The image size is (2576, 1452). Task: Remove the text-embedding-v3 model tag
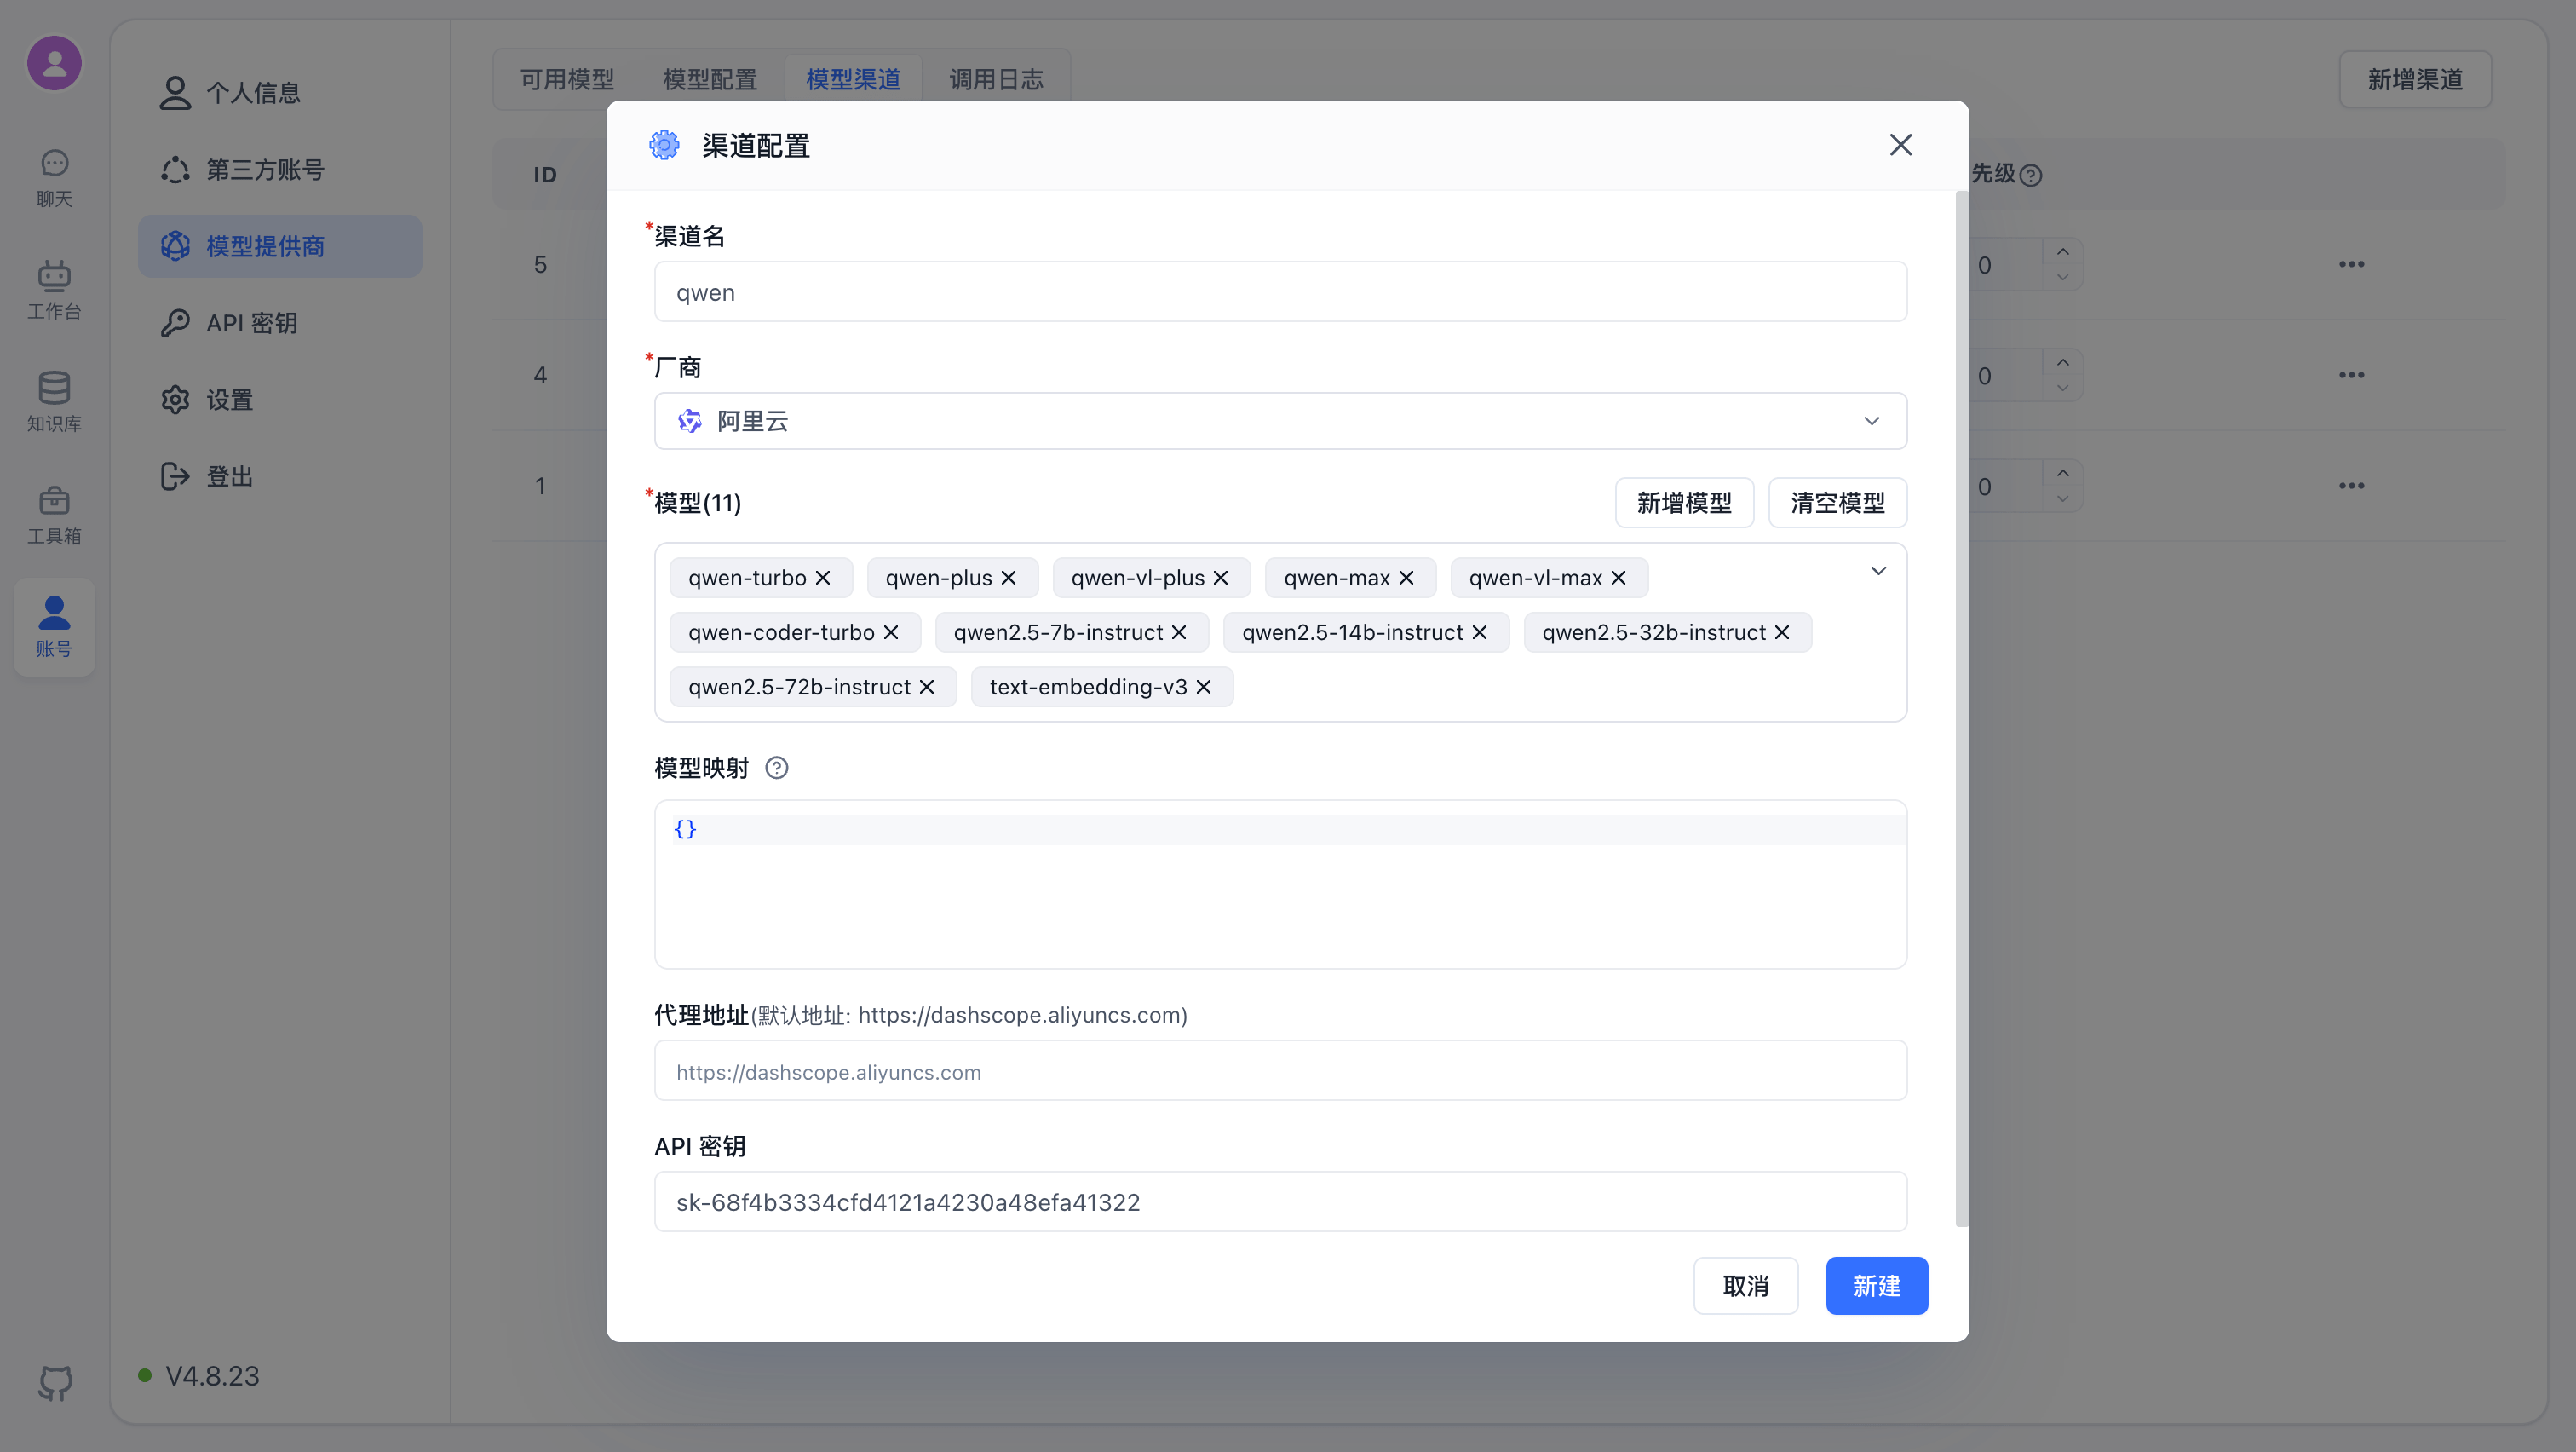(x=1204, y=687)
